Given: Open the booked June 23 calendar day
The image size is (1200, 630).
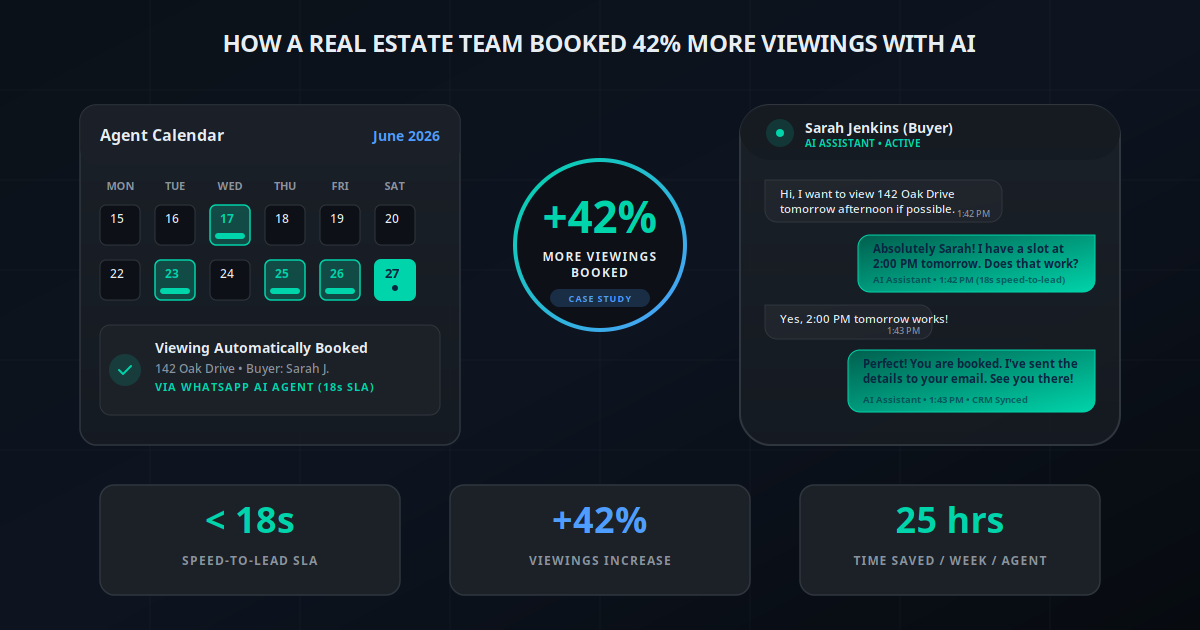Looking at the screenshot, I should pyautogui.click(x=175, y=280).
